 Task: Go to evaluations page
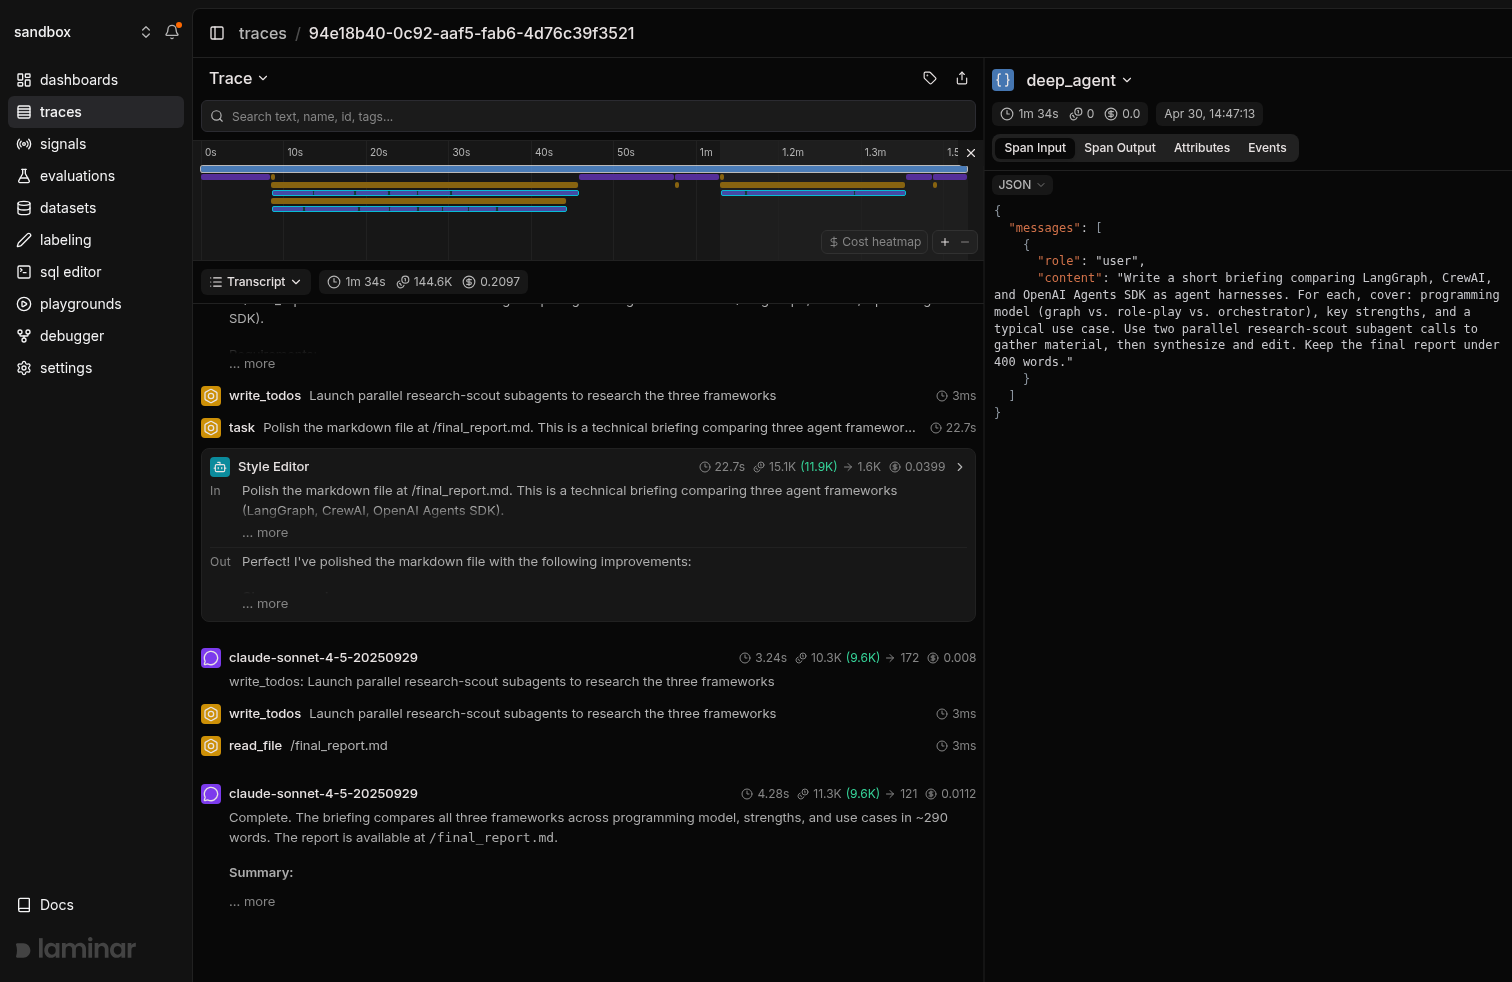tap(96, 176)
